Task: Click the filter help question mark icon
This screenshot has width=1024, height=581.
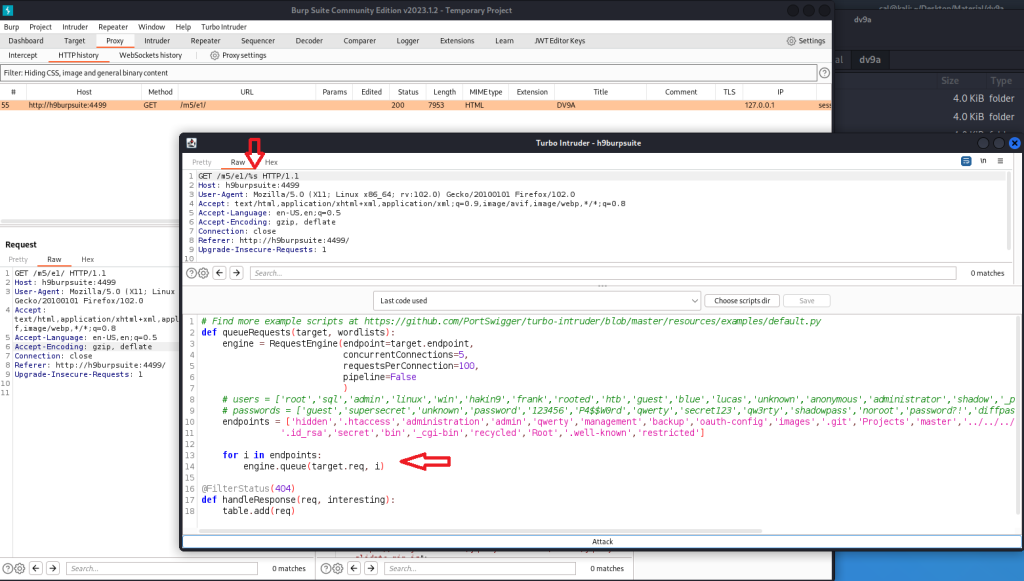Action: point(824,73)
